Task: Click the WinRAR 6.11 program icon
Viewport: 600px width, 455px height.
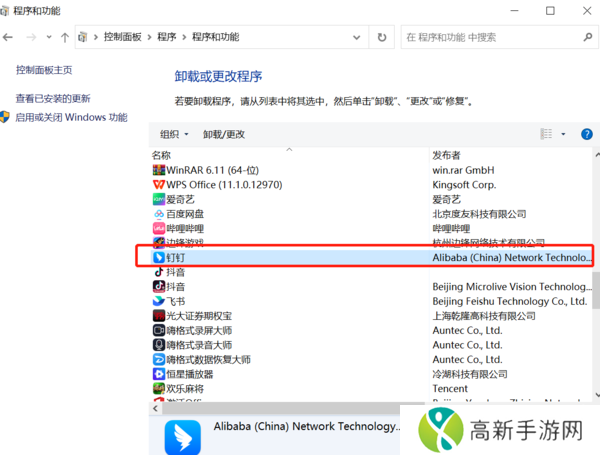Action: pos(158,170)
